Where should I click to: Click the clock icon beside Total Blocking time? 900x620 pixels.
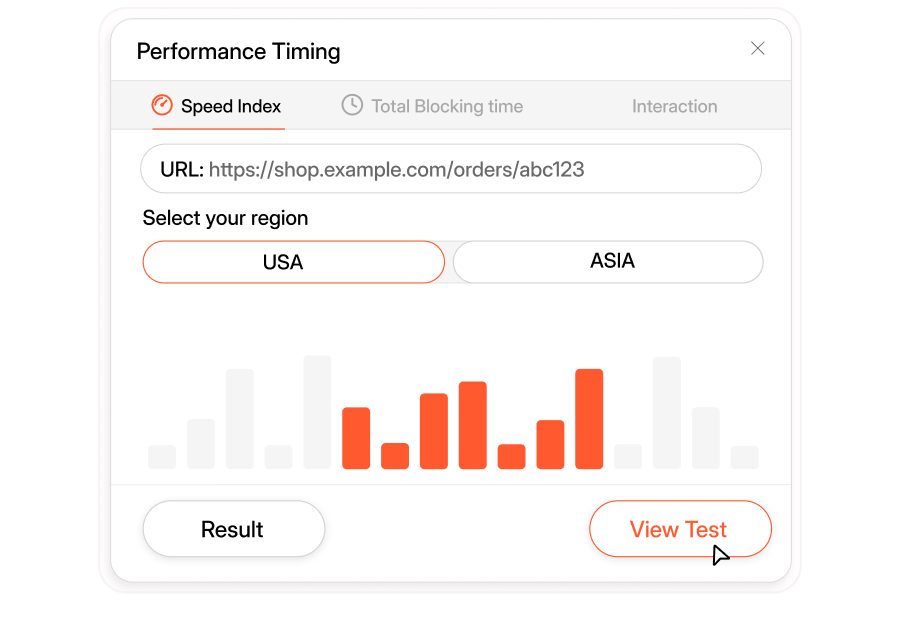(x=352, y=105)
